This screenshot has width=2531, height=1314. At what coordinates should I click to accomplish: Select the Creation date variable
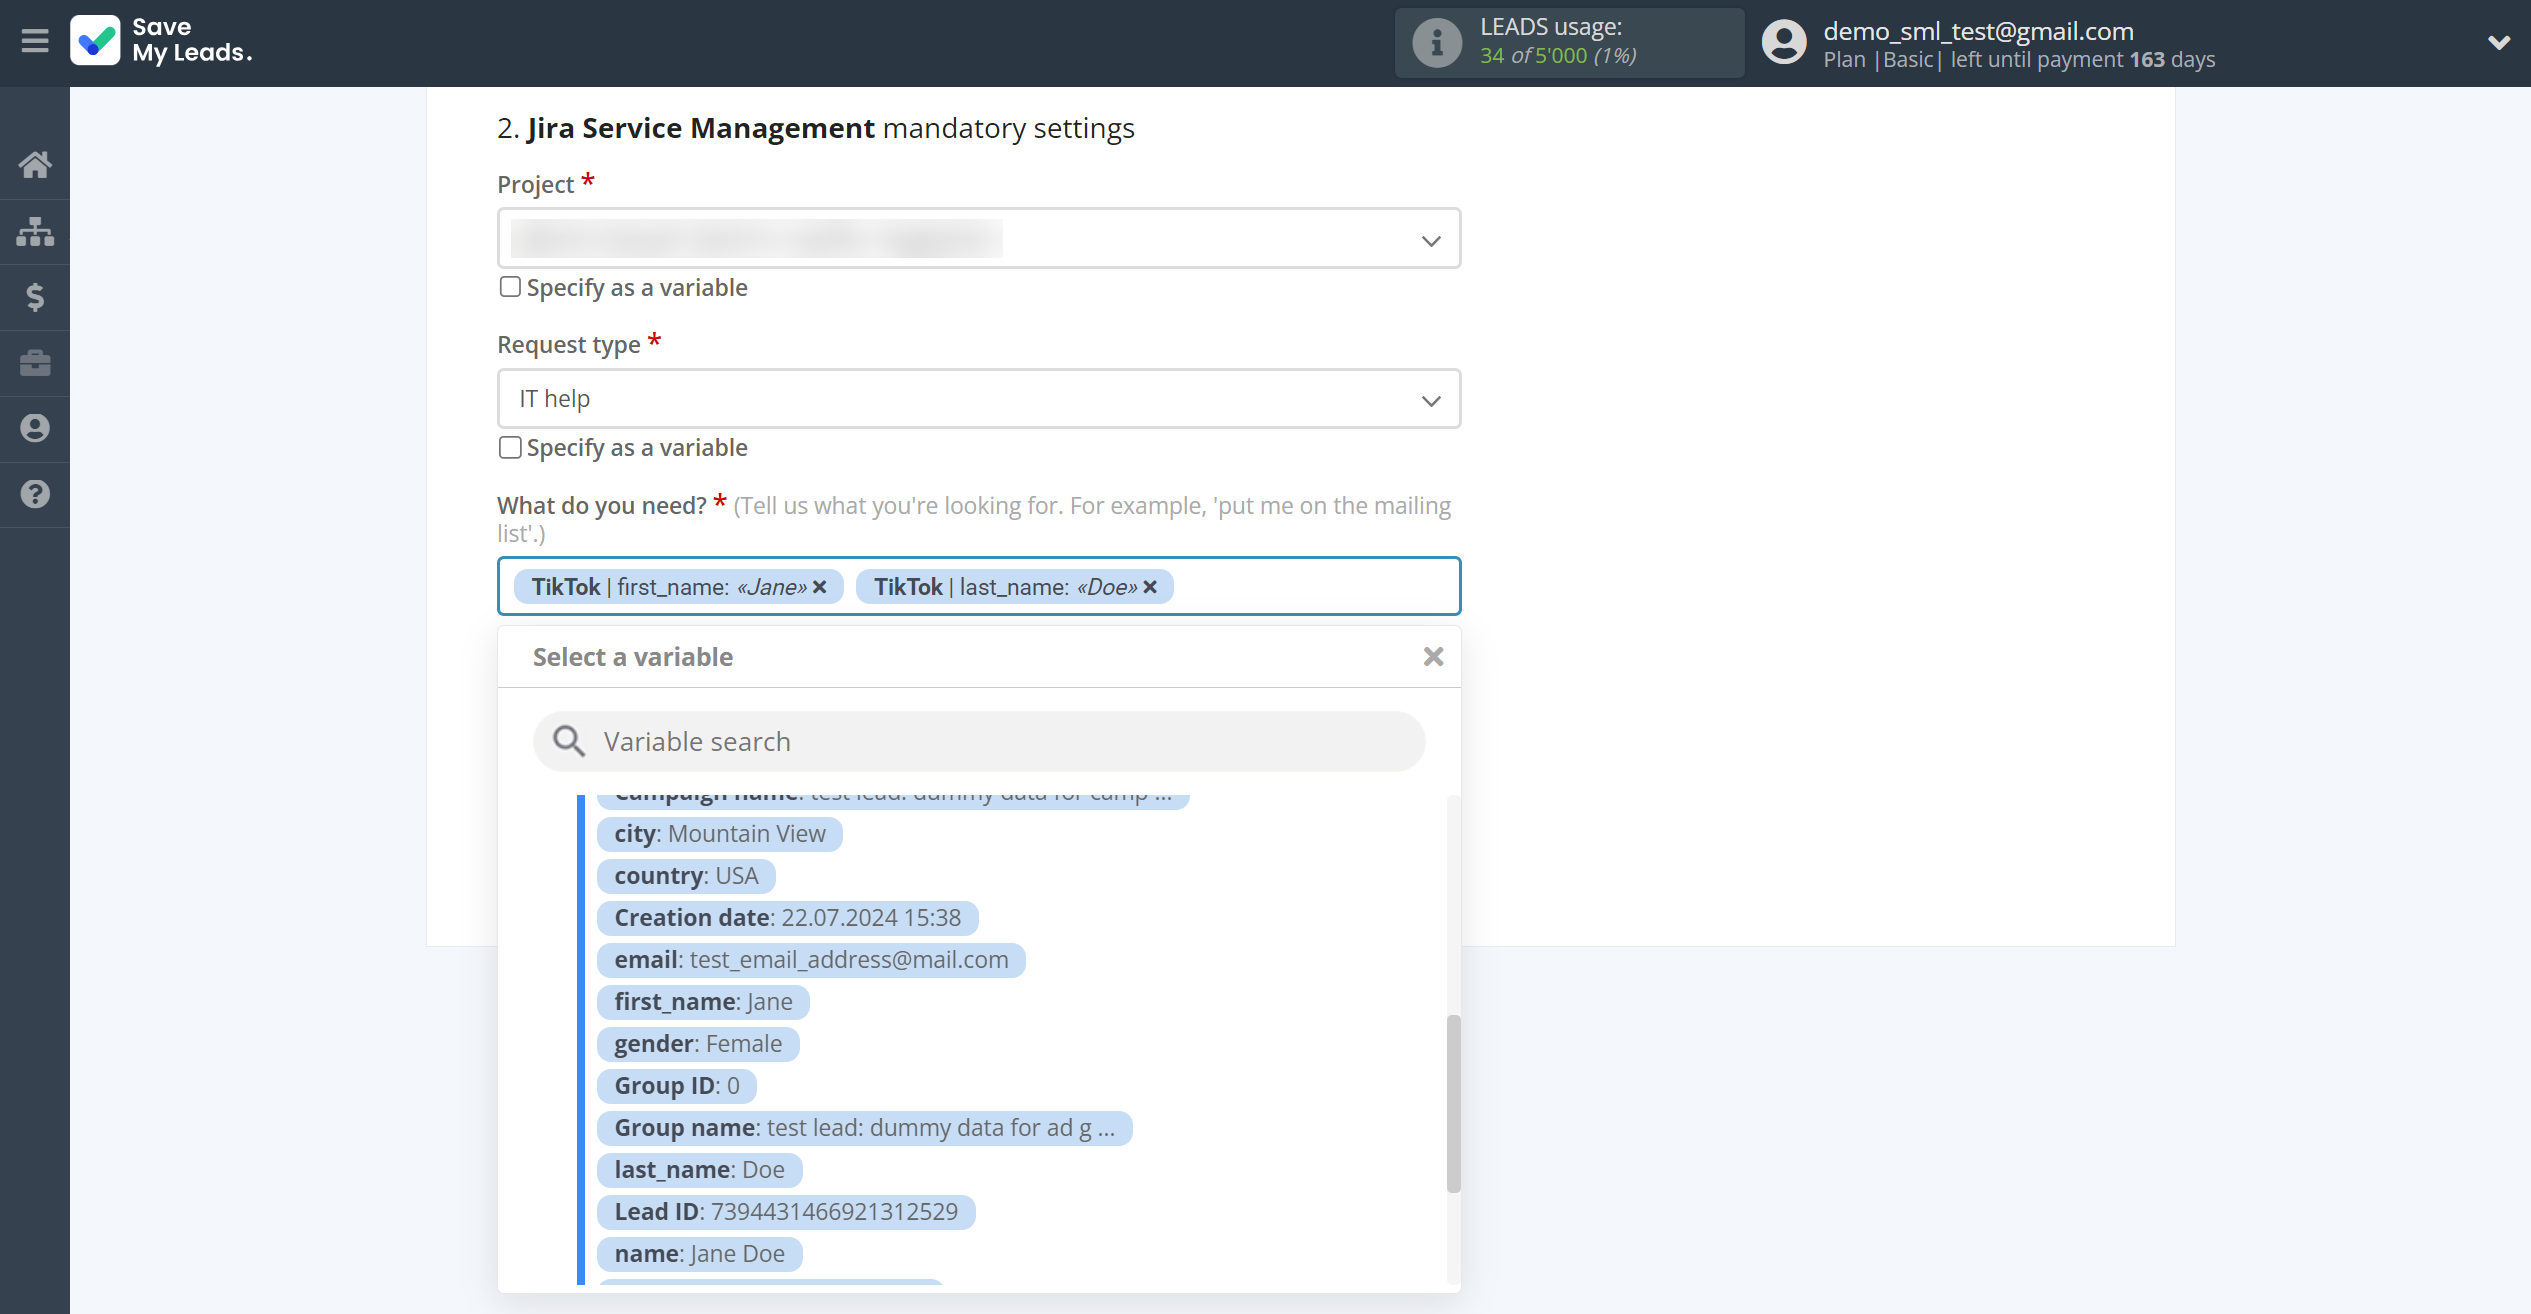tap(787, 918)
